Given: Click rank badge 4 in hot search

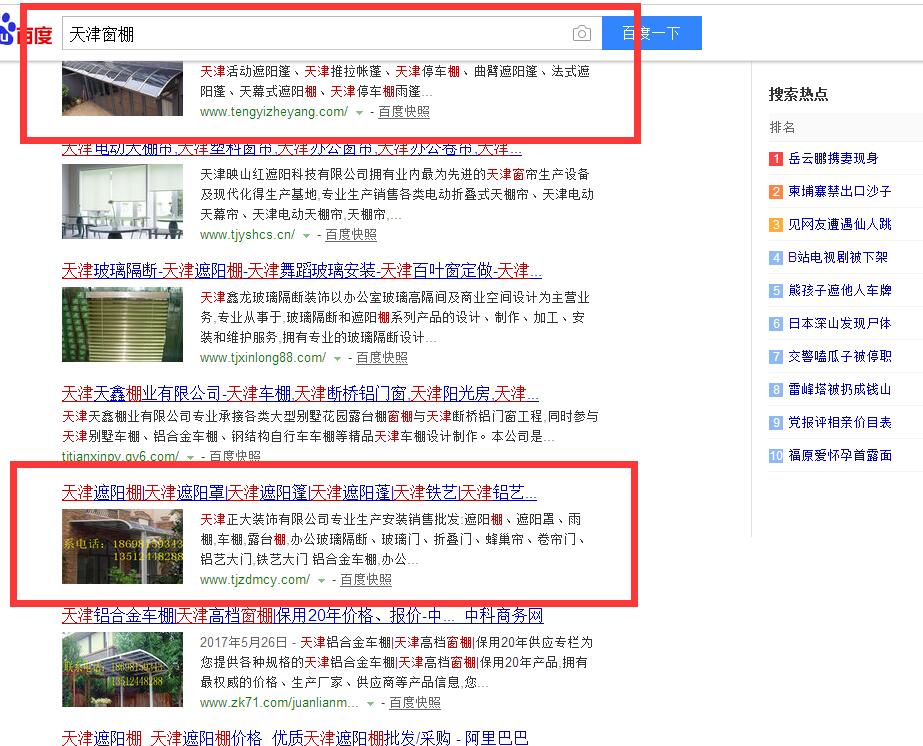Looking at the screenshot, I should coord(776,258).
